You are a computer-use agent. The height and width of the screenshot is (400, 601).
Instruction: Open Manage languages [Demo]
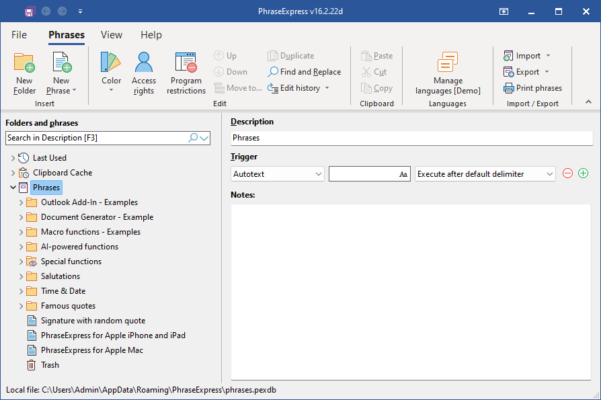click(x=448, y=73)
